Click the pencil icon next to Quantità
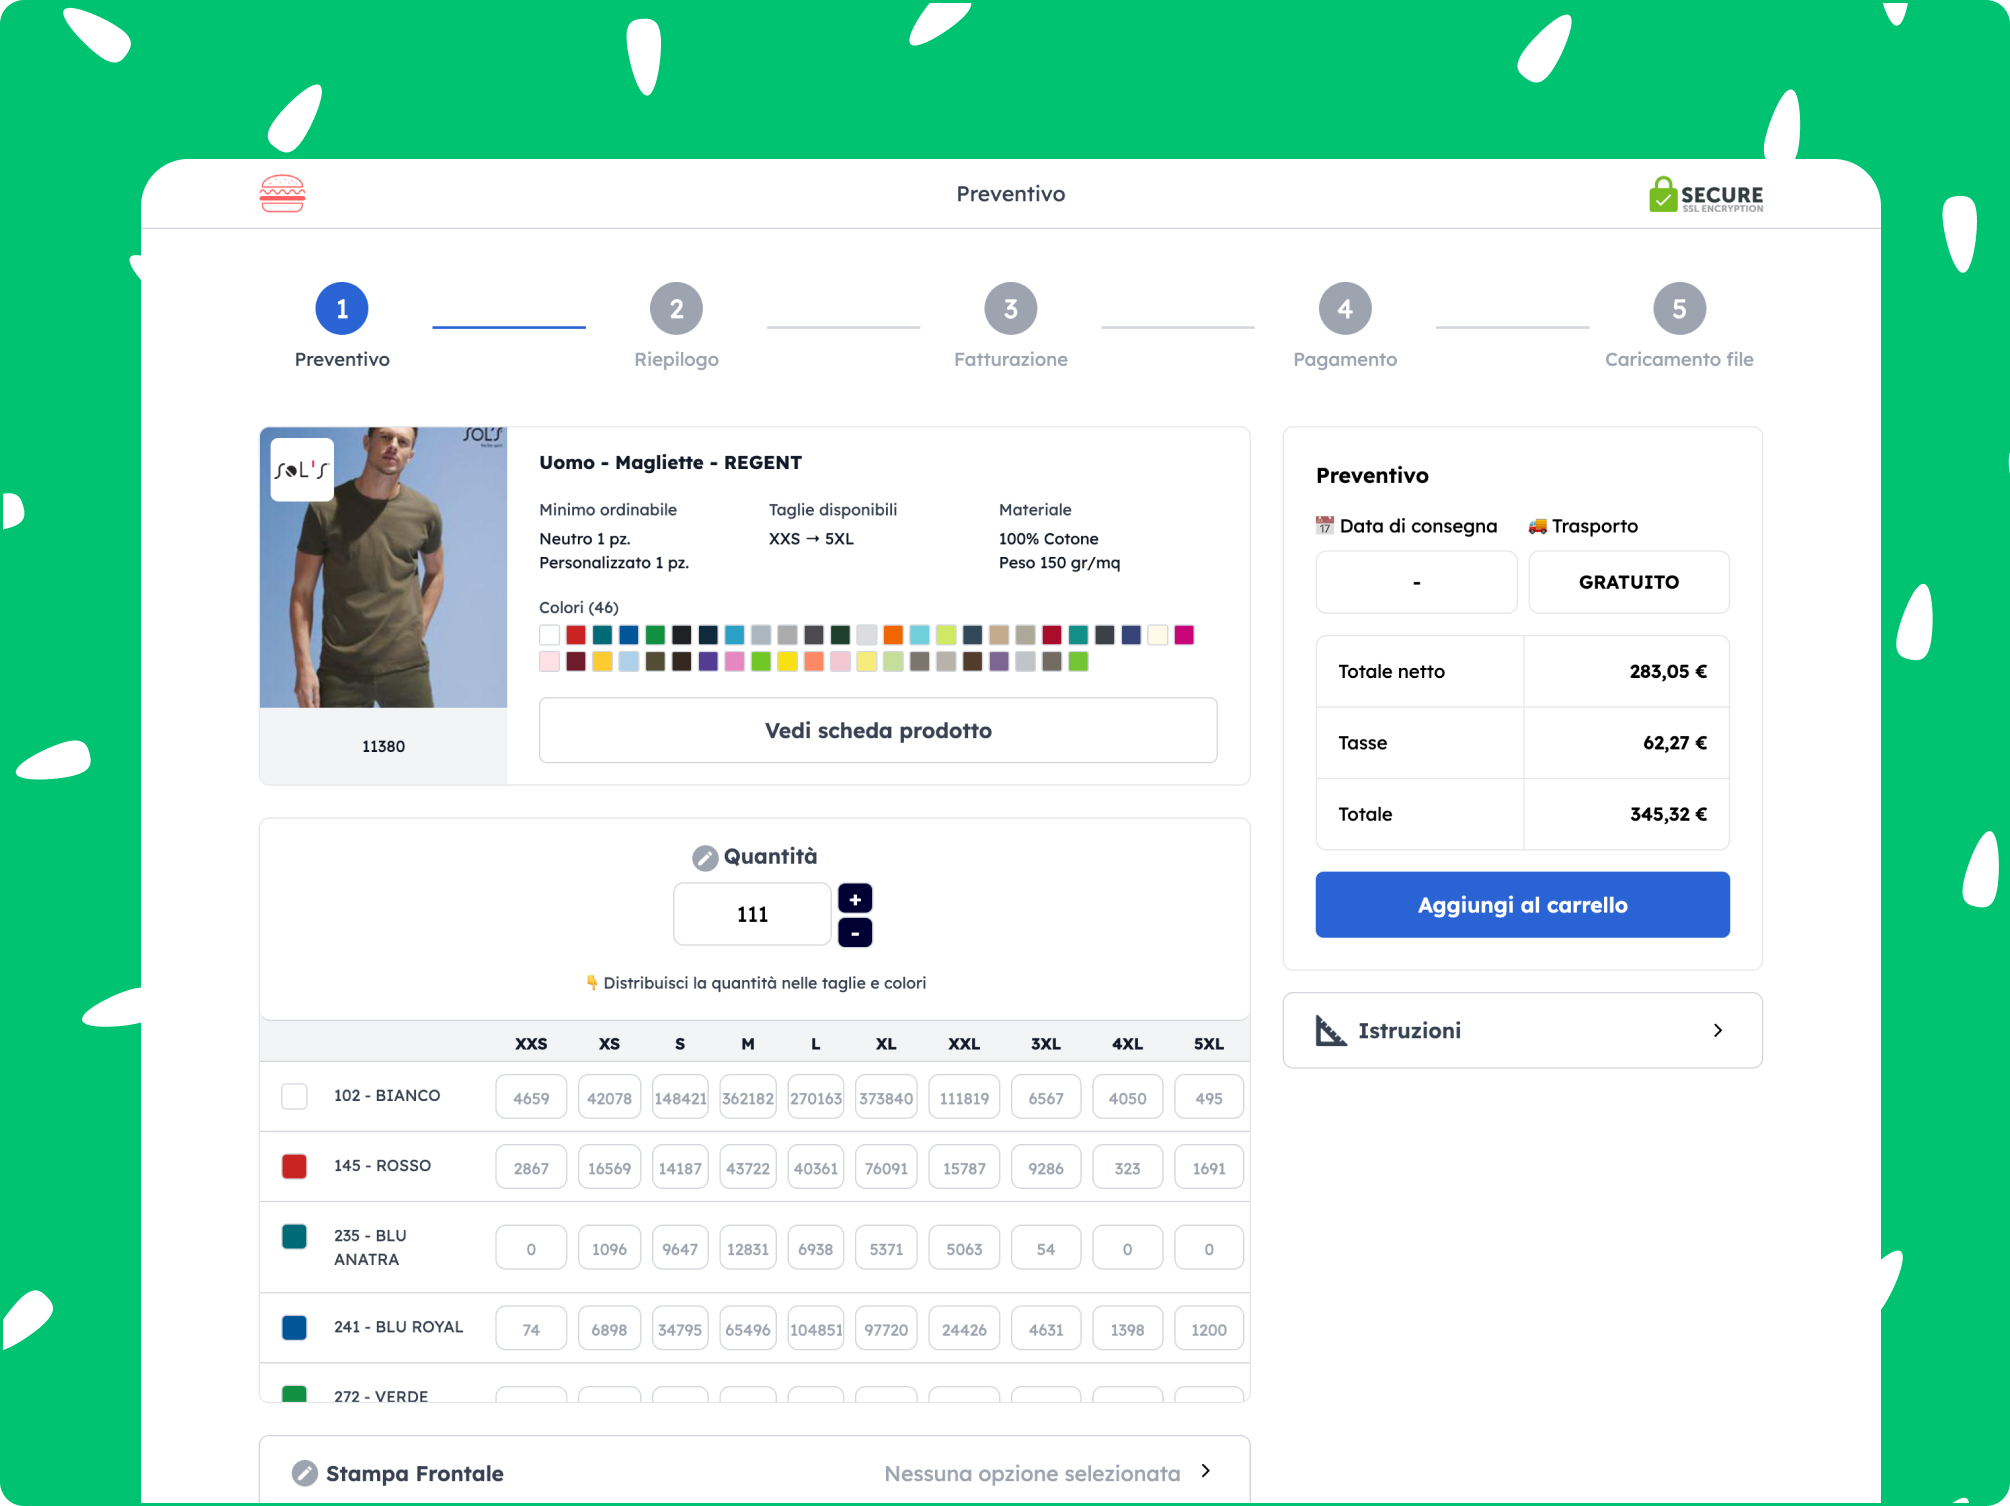2010x1506 pixels. [705, 855]
